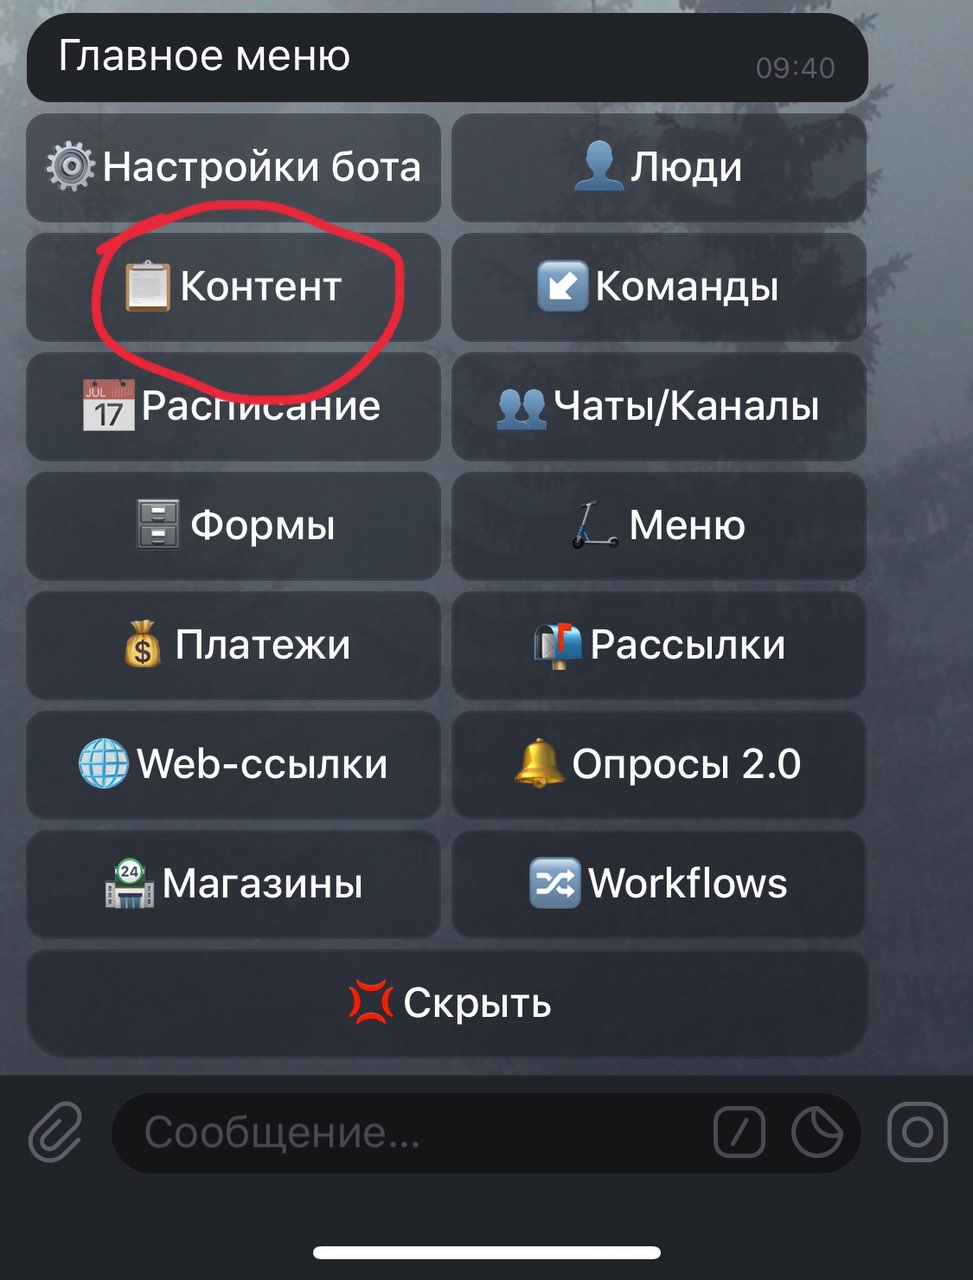This screenshot has height=1280, width=973.
Task: Open Web-ссылки globe button
Action: point(233,765)
